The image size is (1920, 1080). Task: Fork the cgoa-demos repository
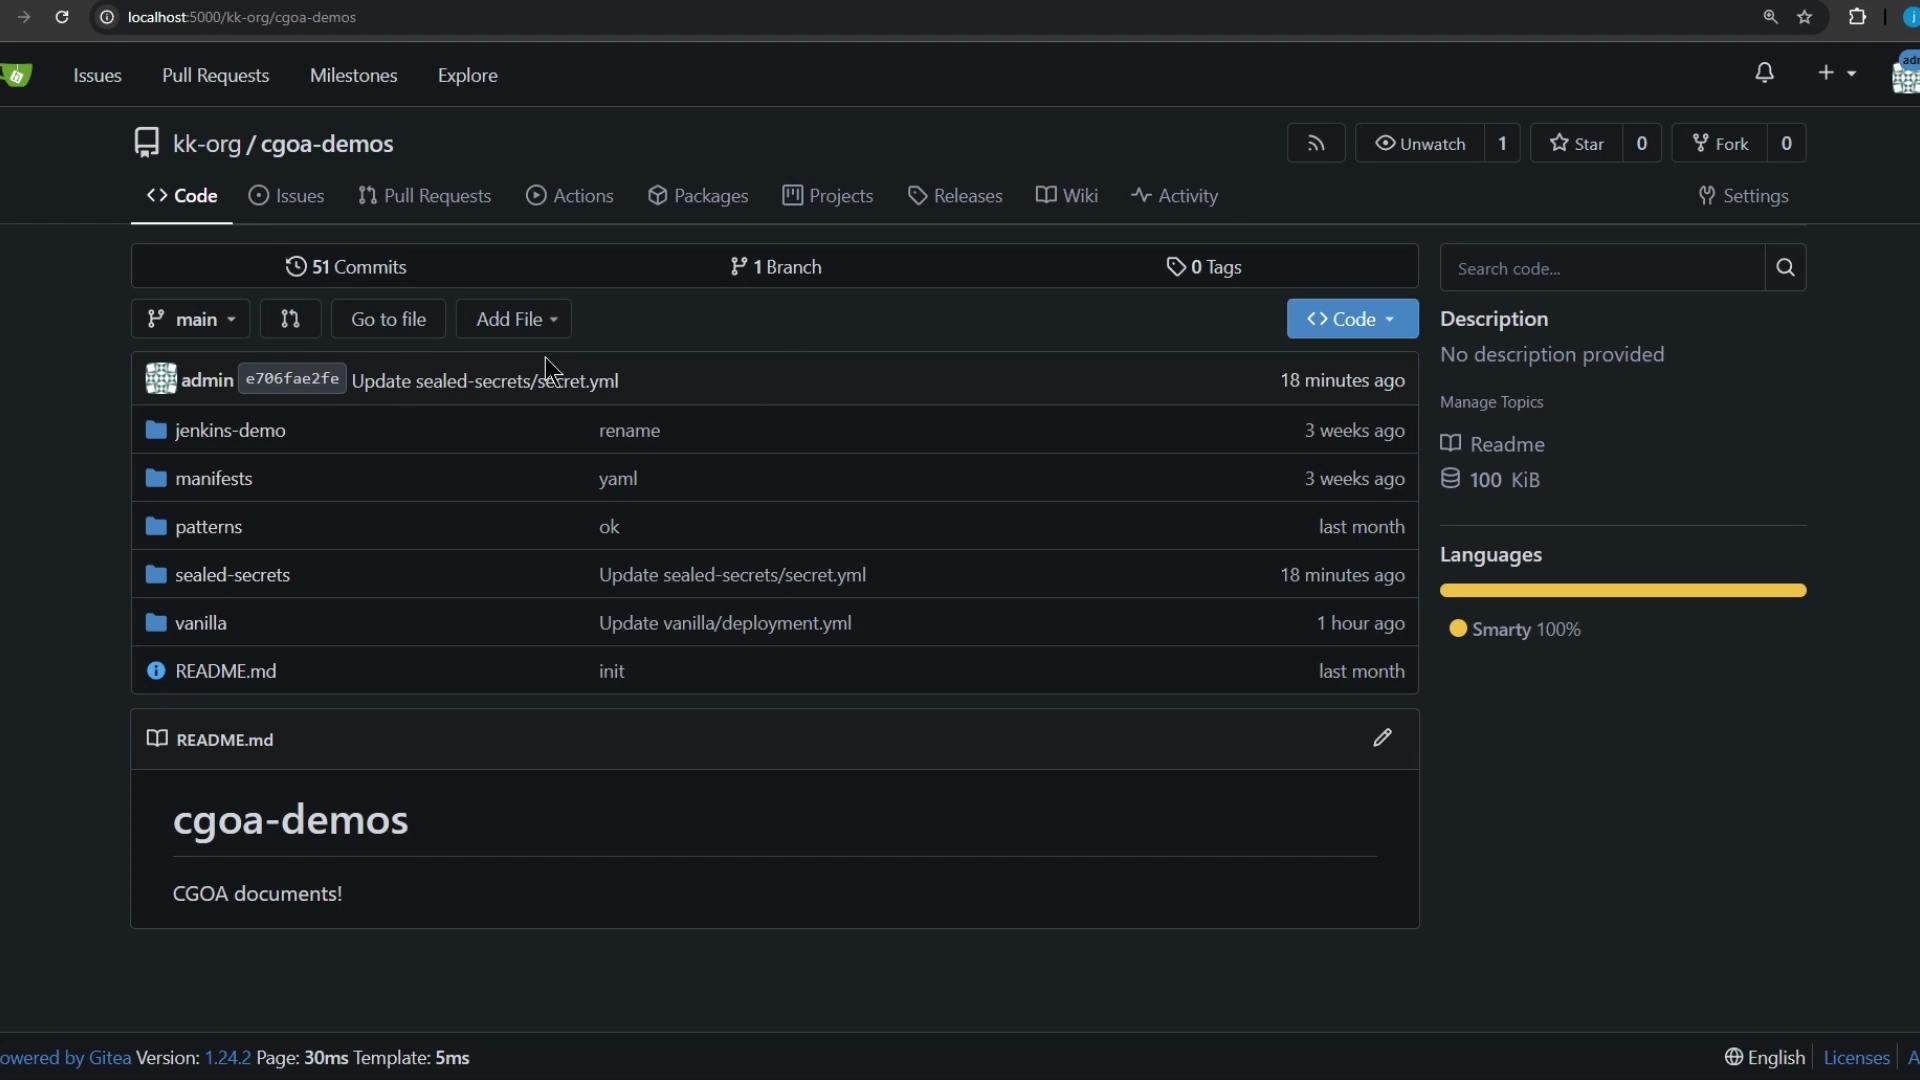click(1720, 143)
